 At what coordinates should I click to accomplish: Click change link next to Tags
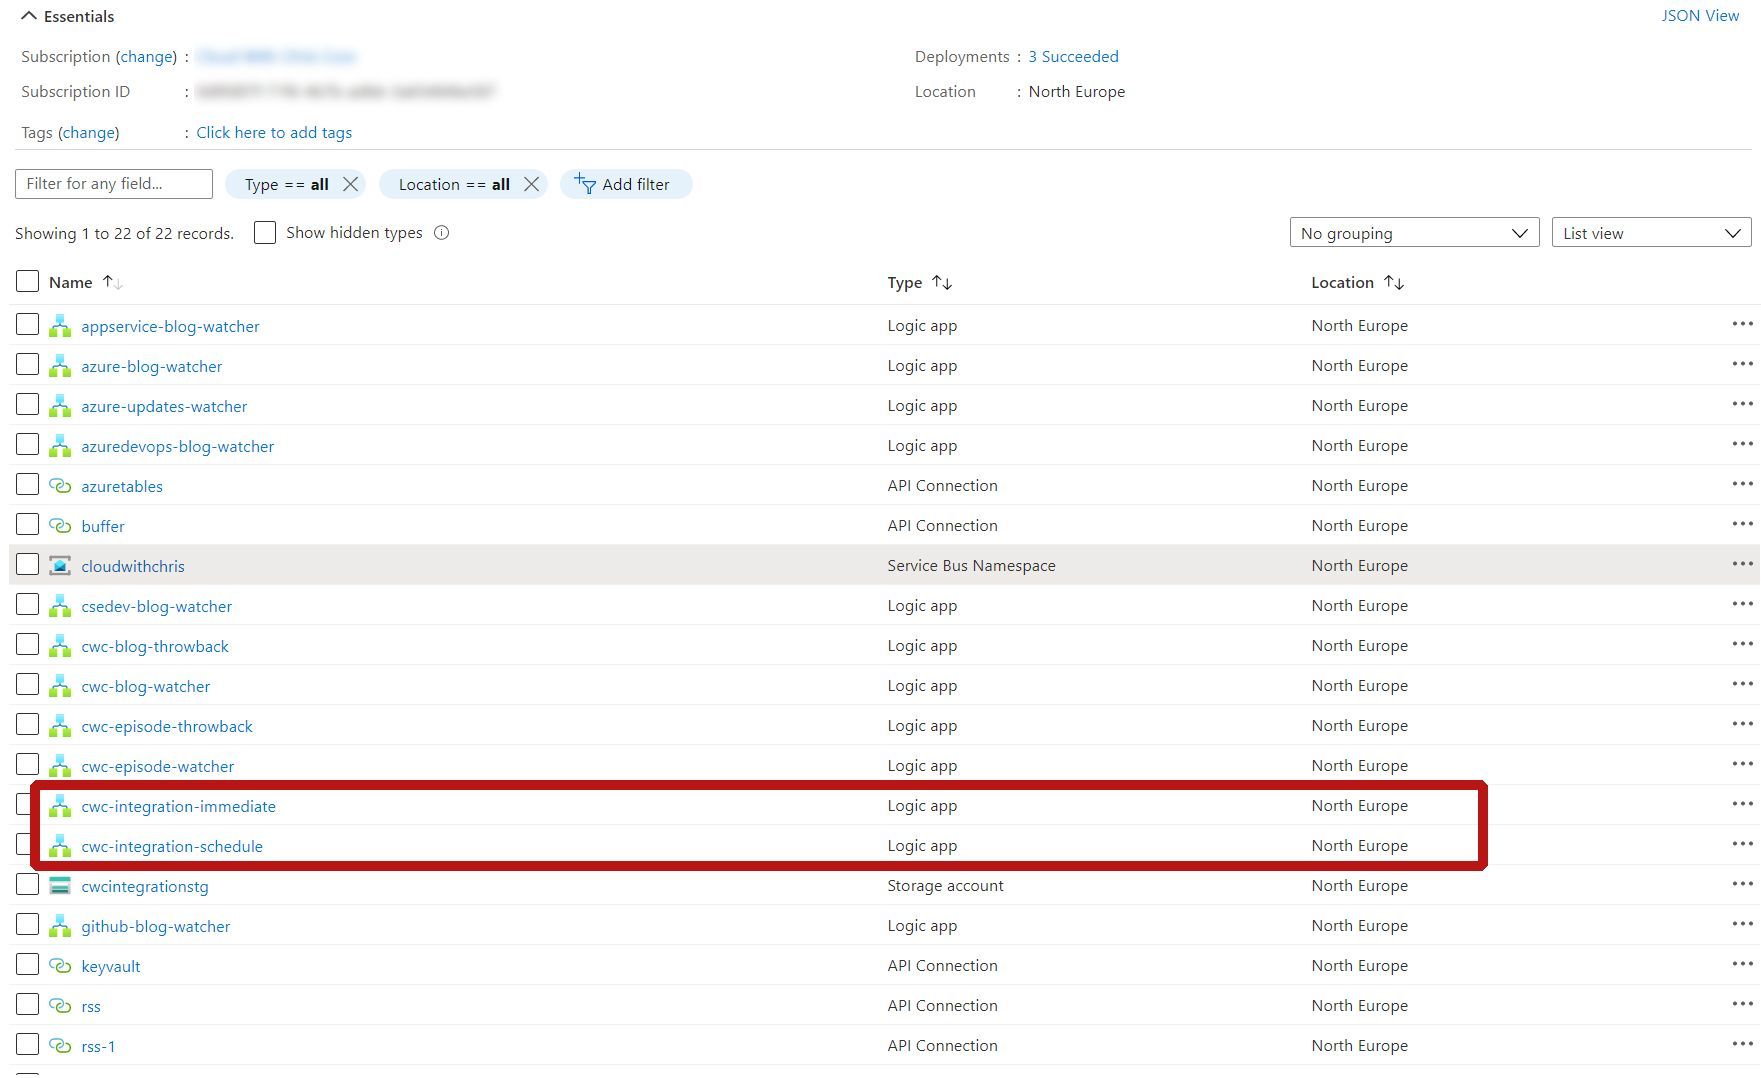click(89, 133)
